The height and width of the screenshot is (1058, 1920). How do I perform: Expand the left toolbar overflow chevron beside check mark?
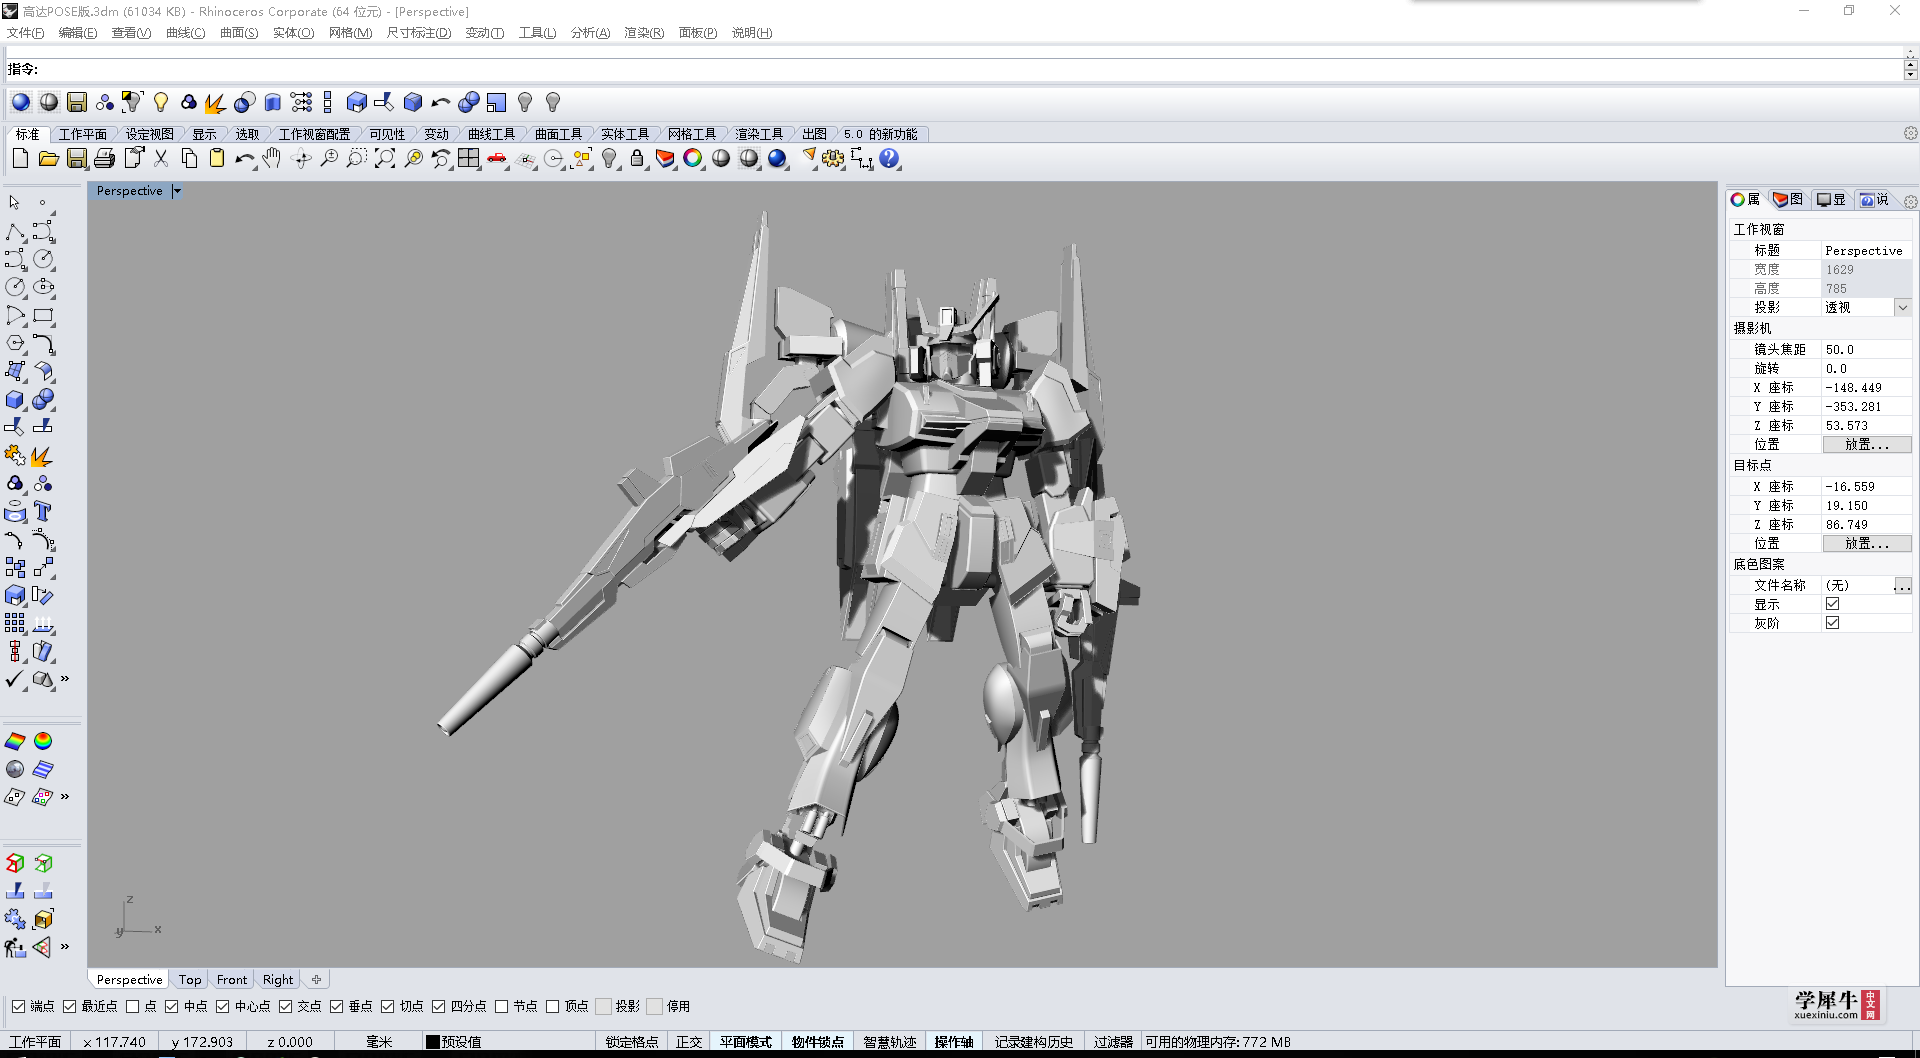coord(65,679)
